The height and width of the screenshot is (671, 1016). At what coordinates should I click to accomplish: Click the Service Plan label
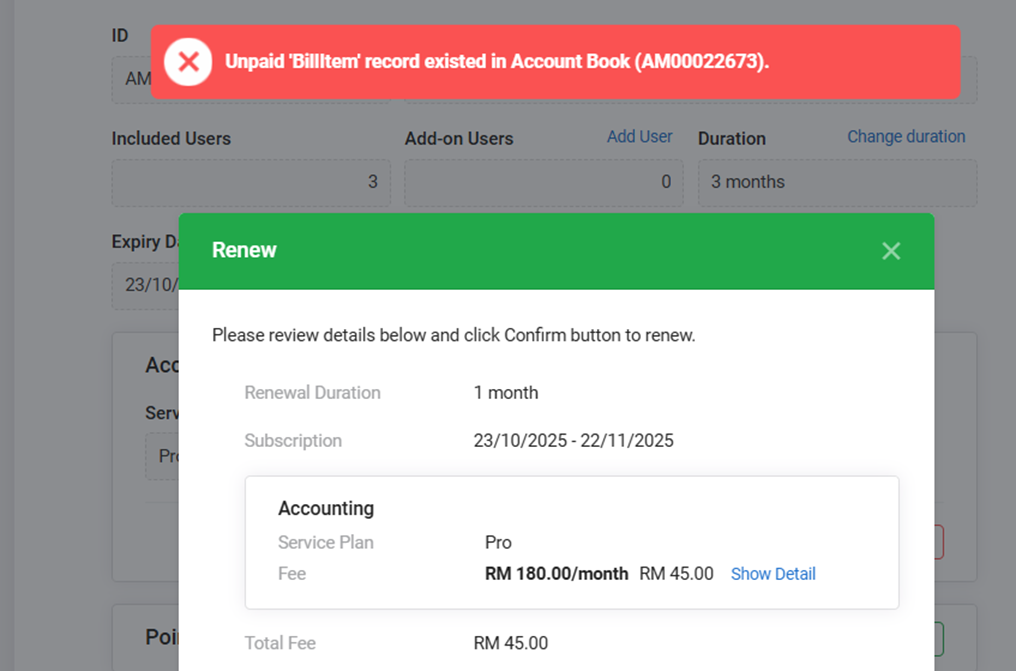tap(326, 542)
